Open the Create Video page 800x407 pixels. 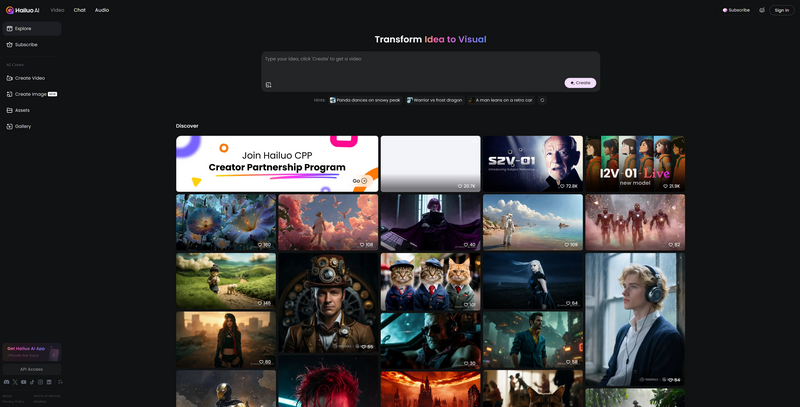[32, 78]
